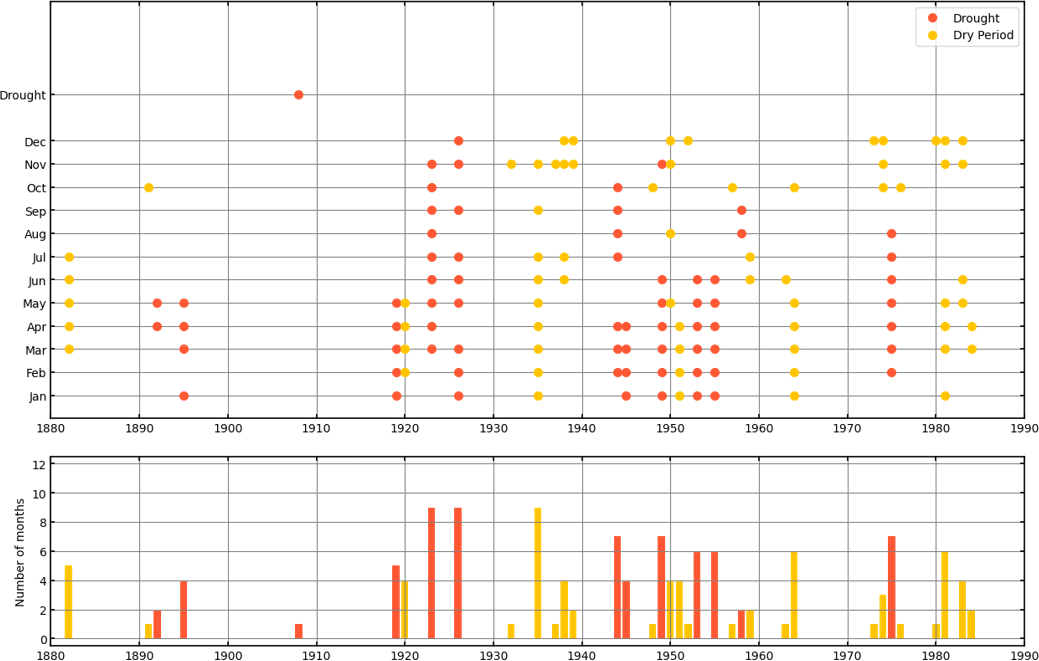Pick the red bar at 1895

coord(184,609)
